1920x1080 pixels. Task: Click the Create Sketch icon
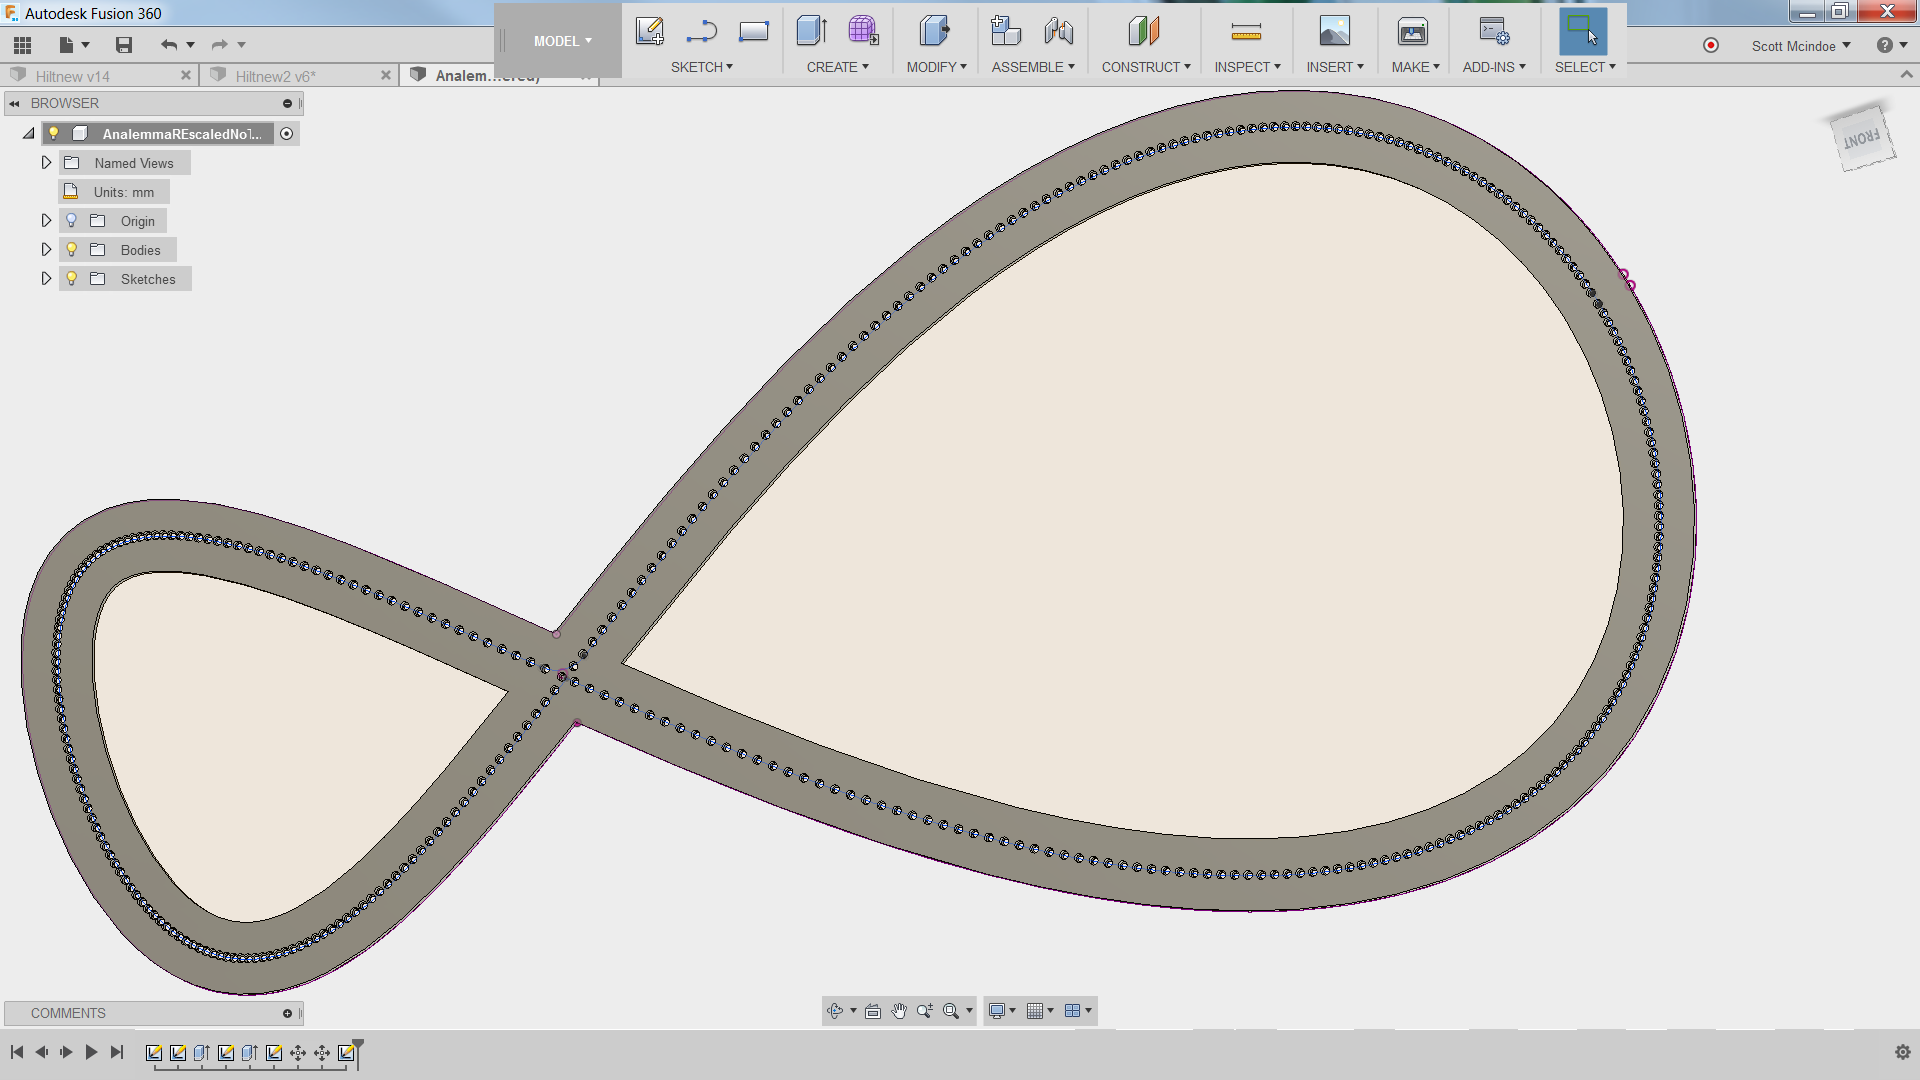pos(649,32)
